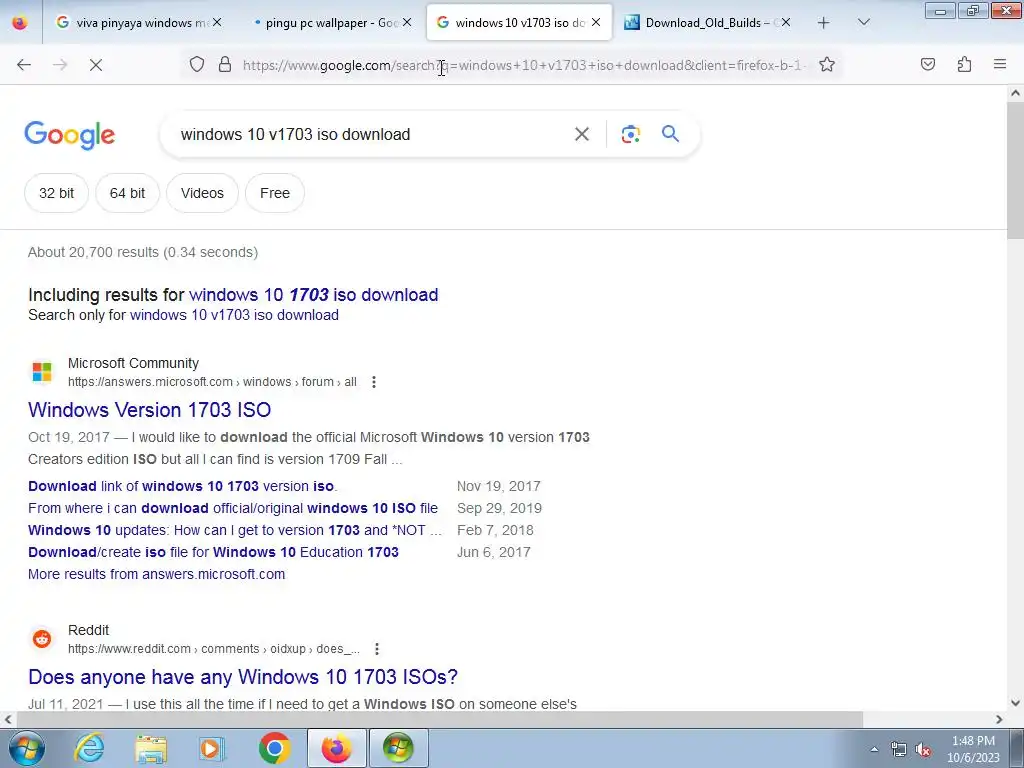The image size is (1024, 768).
Task: Filter results by 64 bit chip
Action: [x=127, y=193]
